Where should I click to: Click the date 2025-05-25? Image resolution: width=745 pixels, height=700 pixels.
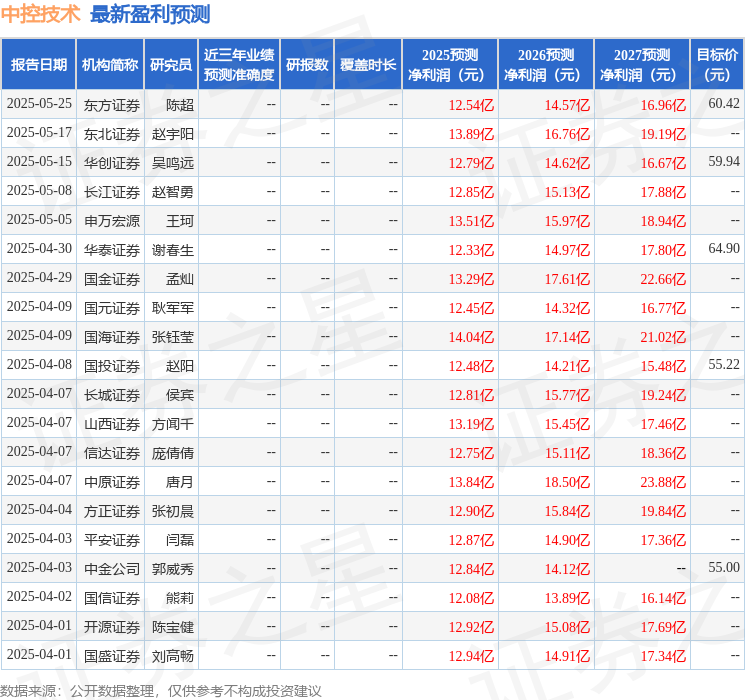tap(39, 103)
